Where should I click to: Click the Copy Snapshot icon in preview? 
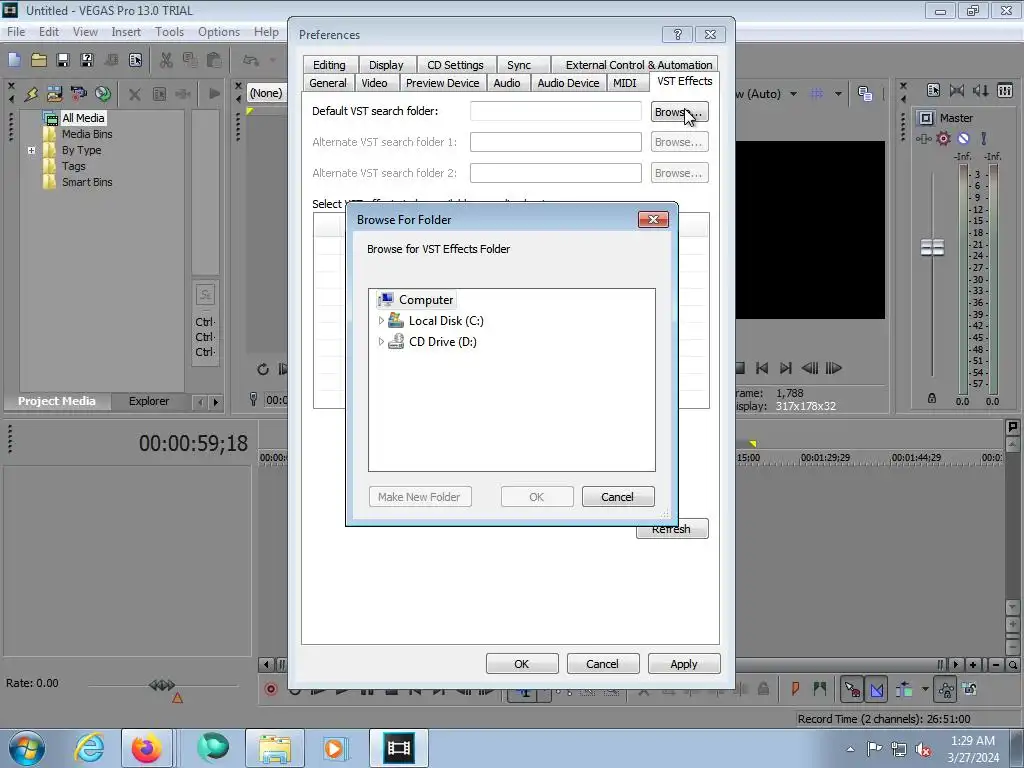tap(865, 94)
